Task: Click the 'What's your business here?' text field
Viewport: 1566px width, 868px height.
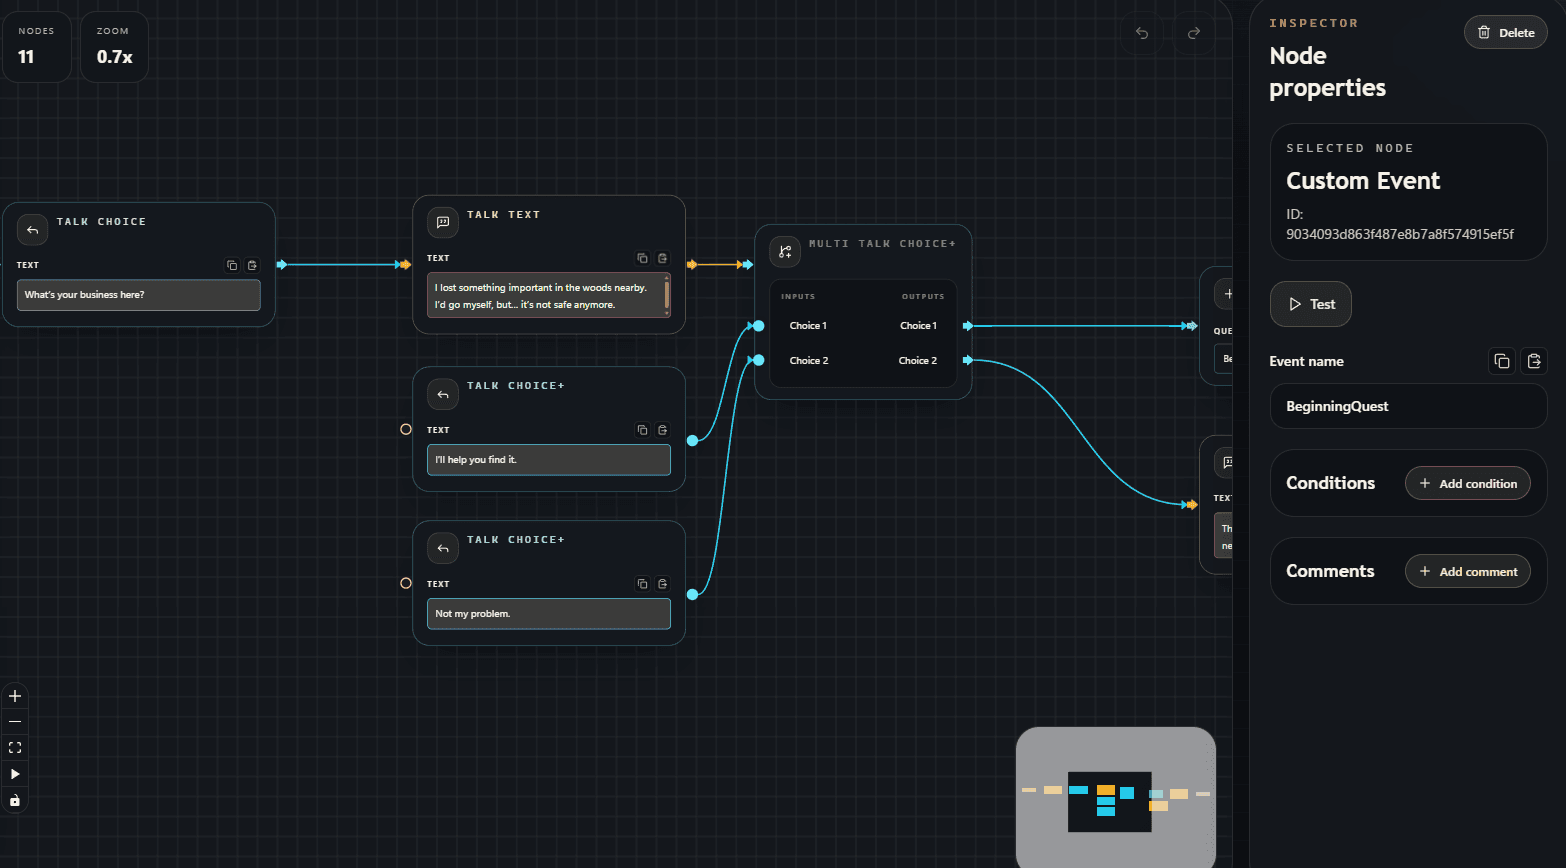Action: [139, 295]
